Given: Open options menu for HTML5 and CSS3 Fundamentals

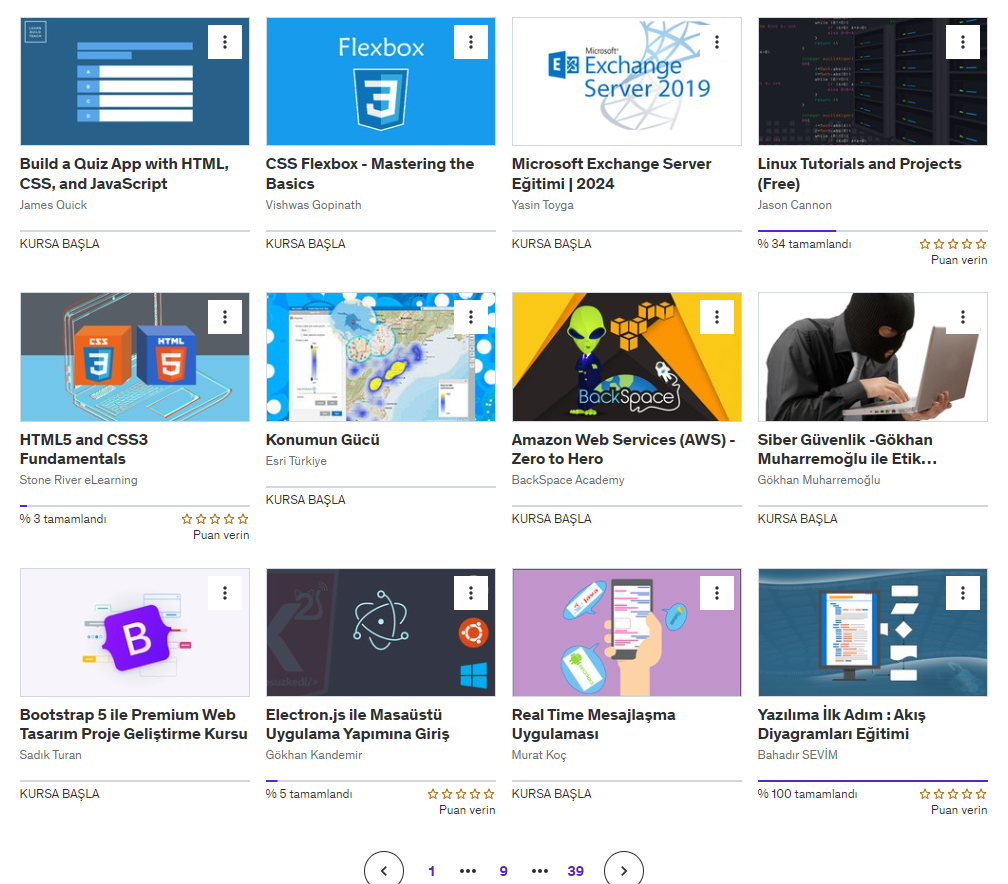Looking at the screenshot, I should pos(225,317).
